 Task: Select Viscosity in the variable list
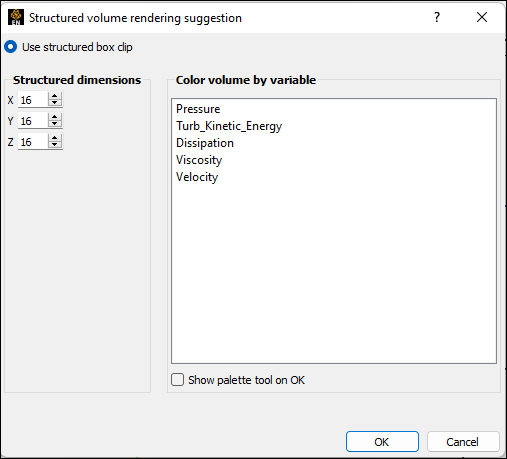(x=334, y=160)
